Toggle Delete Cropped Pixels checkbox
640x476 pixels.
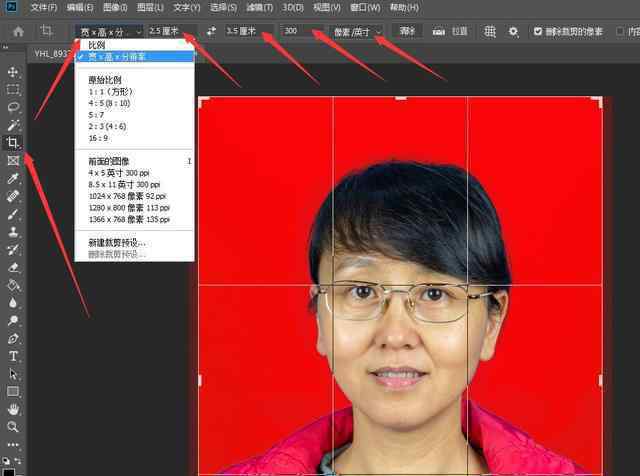click(538, 31)
